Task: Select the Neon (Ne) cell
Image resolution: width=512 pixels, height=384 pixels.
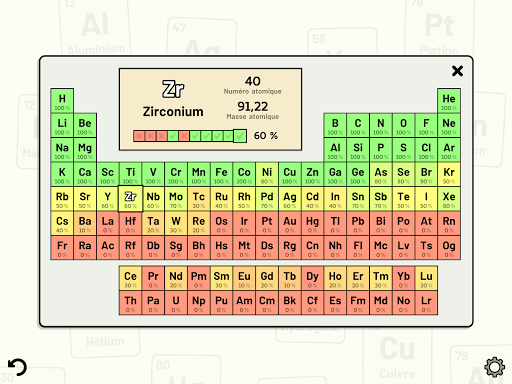Action: pyautogui.click(x=449, y=125)
